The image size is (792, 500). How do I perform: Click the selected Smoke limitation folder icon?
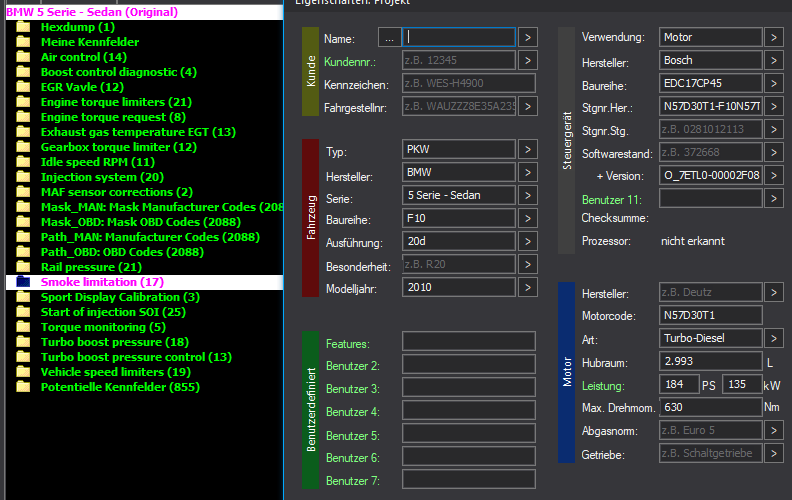coord(23,282)
